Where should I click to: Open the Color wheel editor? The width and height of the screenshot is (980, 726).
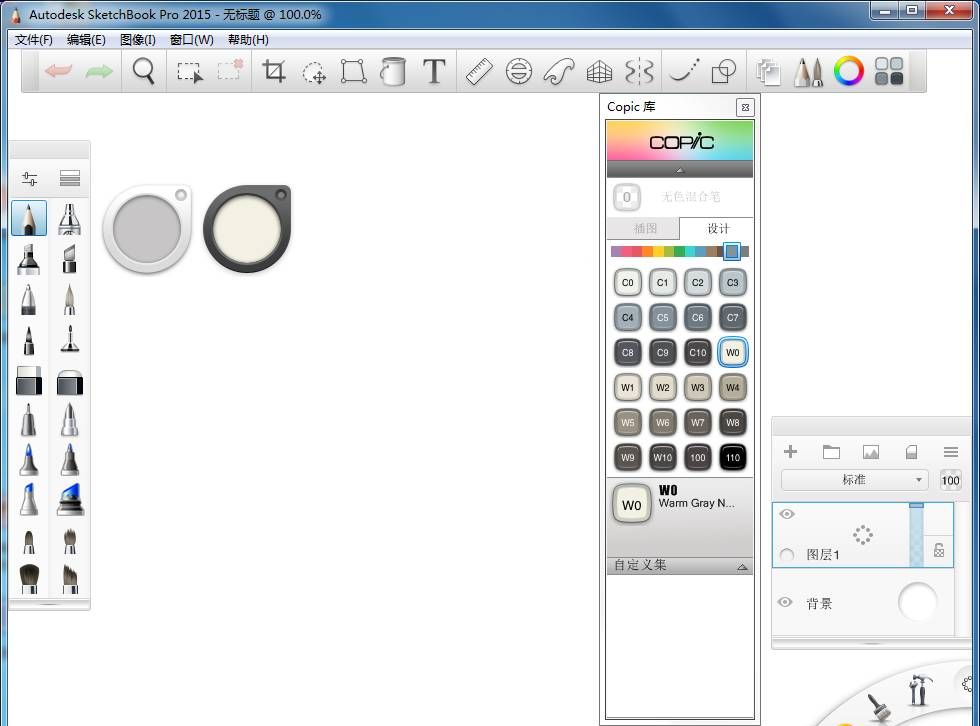pos(849,71)
